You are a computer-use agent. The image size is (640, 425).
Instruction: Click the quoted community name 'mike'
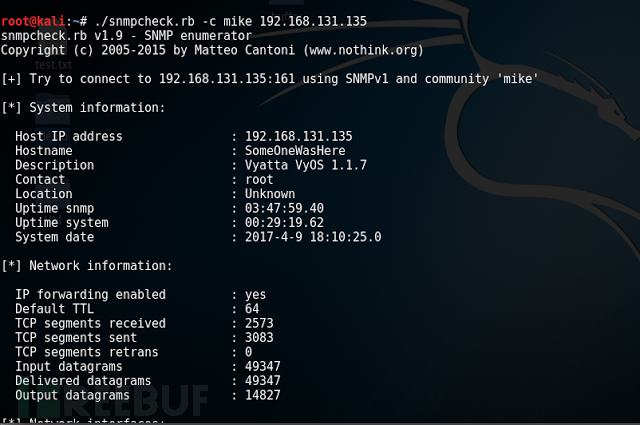518,79
